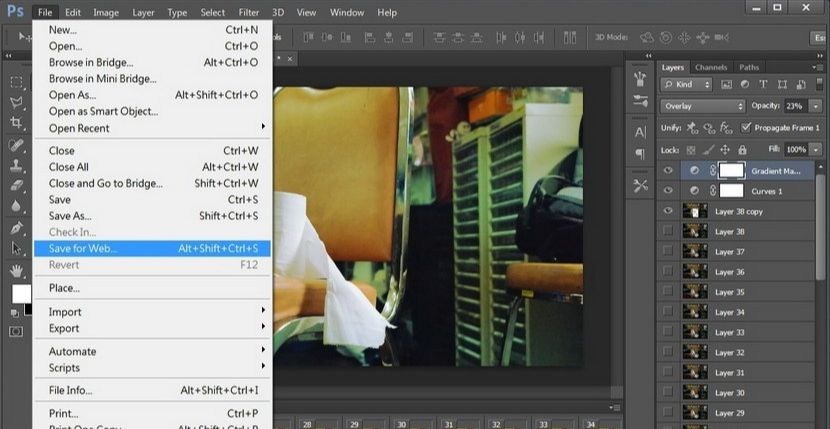
Task: Select the Hand tool
Action: coord(16,271)
